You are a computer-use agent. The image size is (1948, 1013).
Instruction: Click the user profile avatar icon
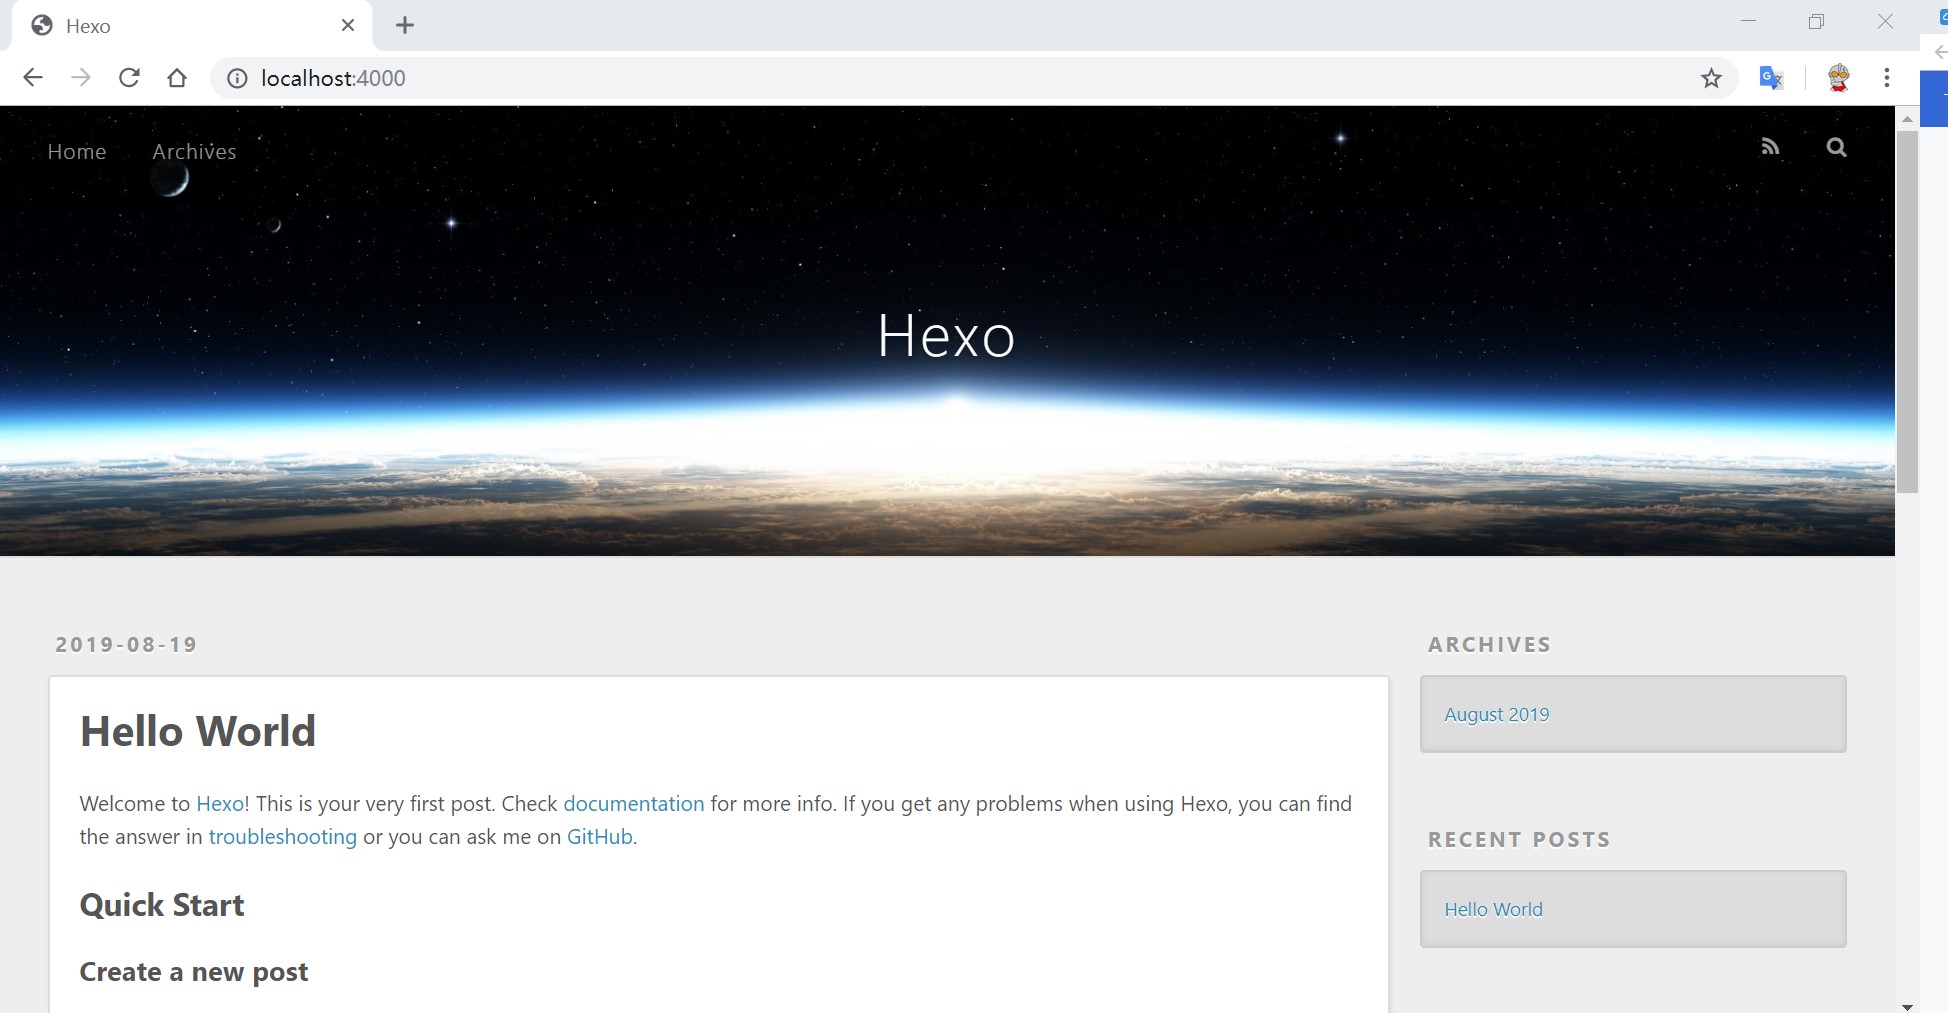pyautogui.click(x=1838, y=78)
